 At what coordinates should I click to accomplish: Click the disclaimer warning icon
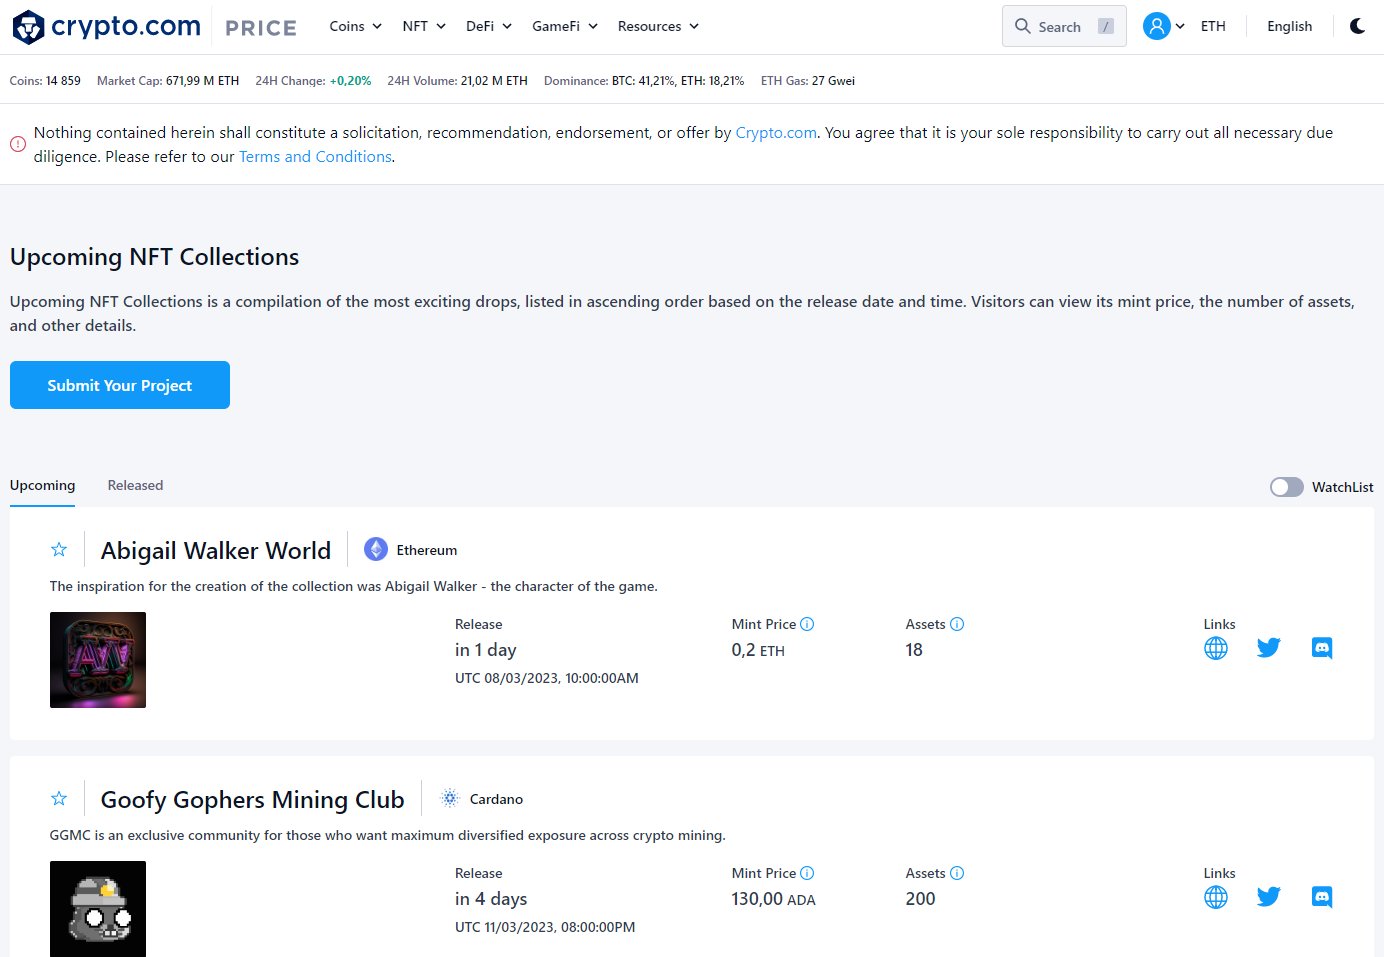[18, 144]
